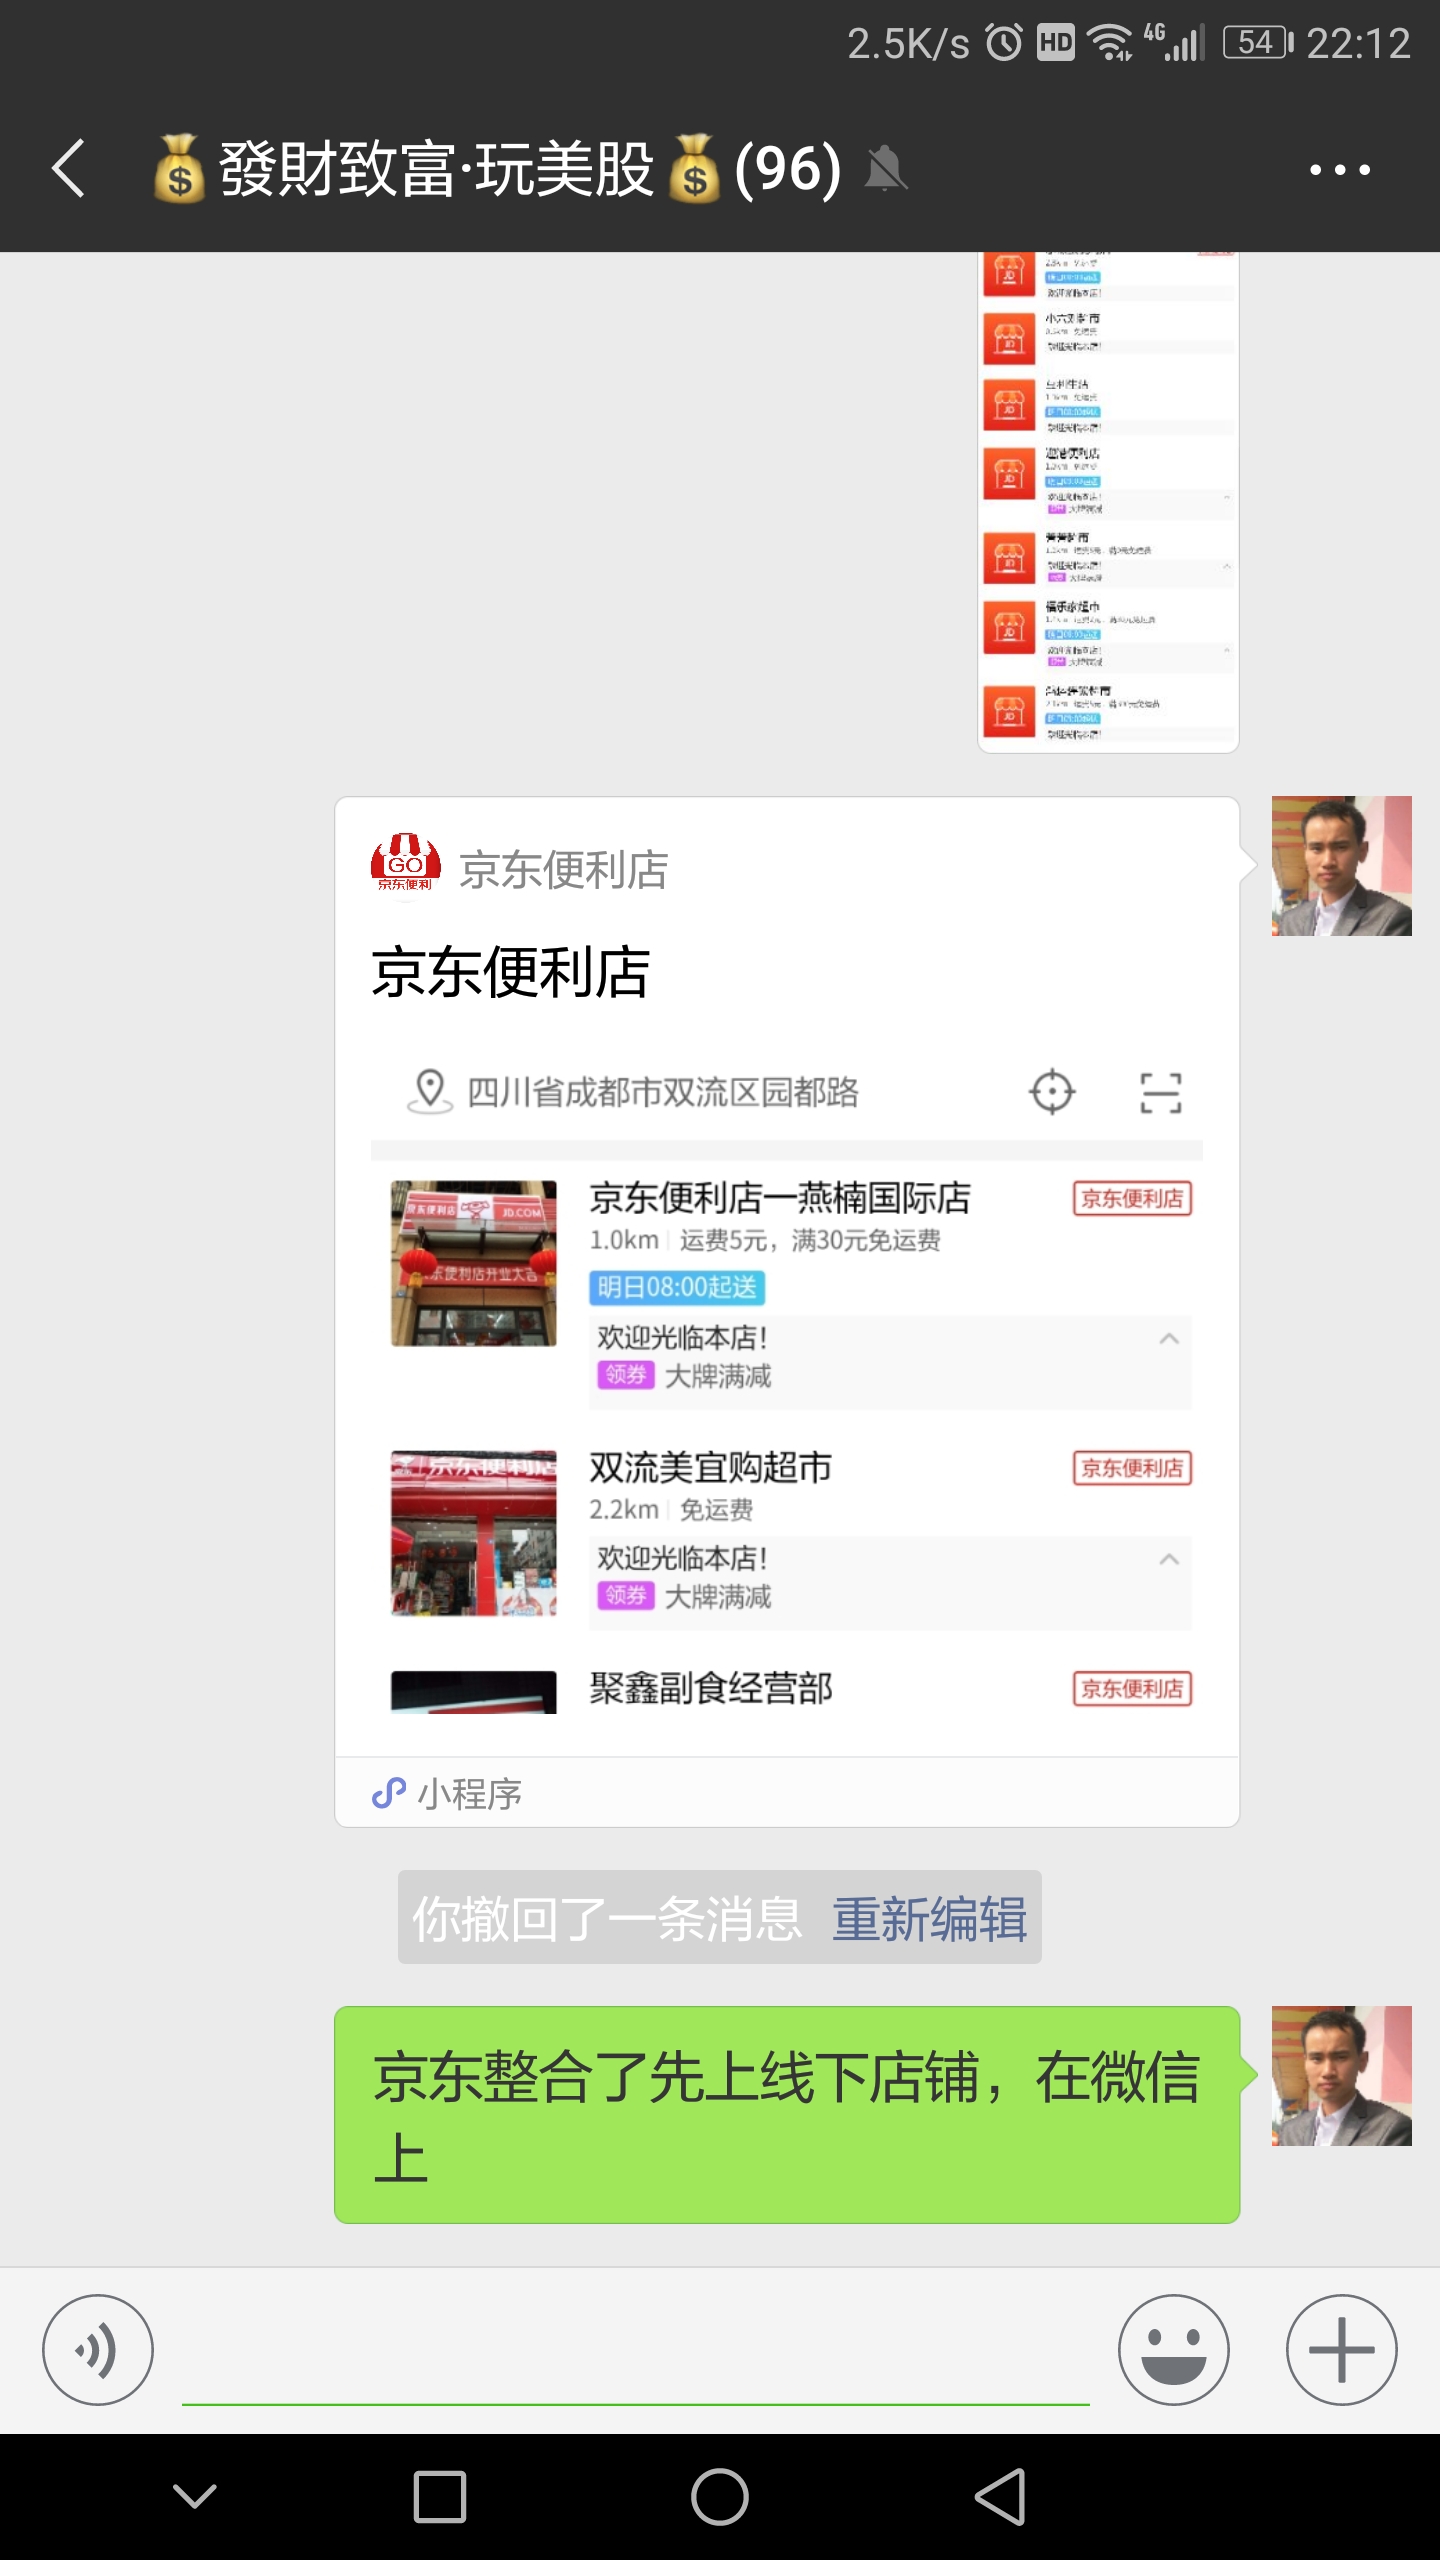Open store 聚鑫副食经营部
1440x2560 pixels.
710,1688
